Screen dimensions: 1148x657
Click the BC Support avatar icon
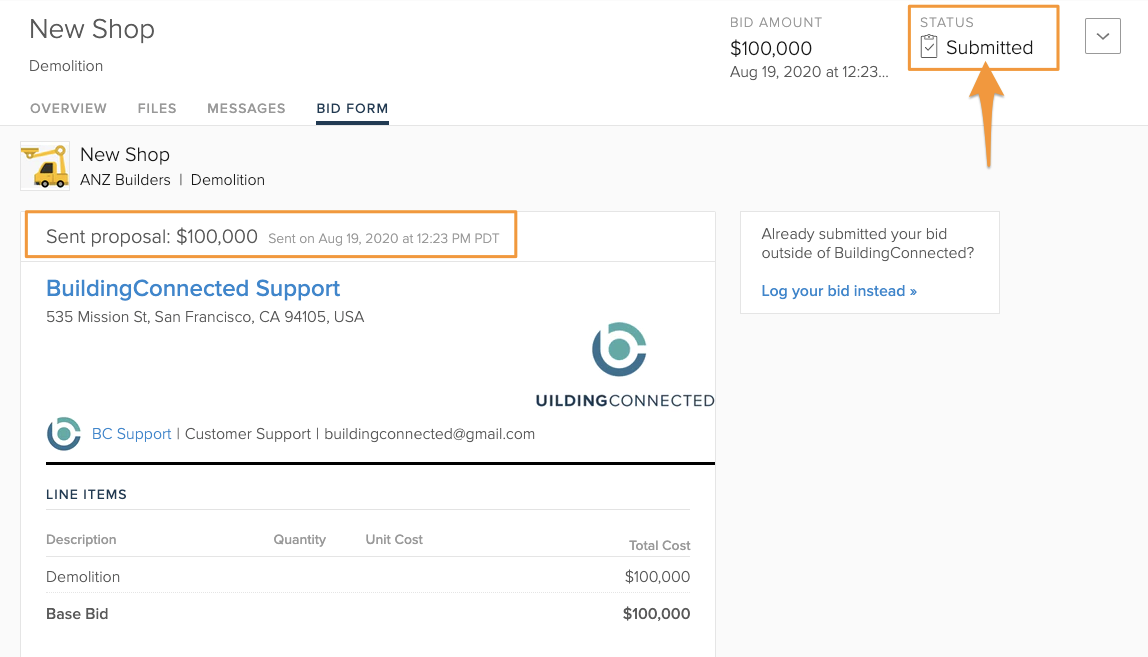64,434
